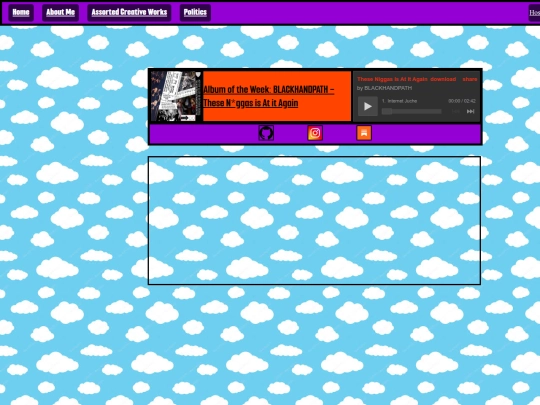Open the Album of the Week link

click(x=269, y=96)
